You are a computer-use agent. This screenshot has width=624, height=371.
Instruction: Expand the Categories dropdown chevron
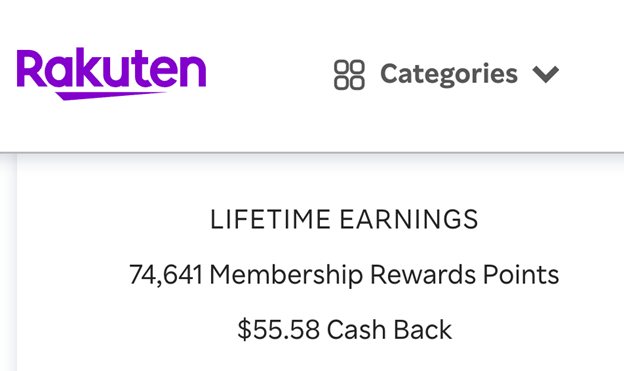(546, 74)
